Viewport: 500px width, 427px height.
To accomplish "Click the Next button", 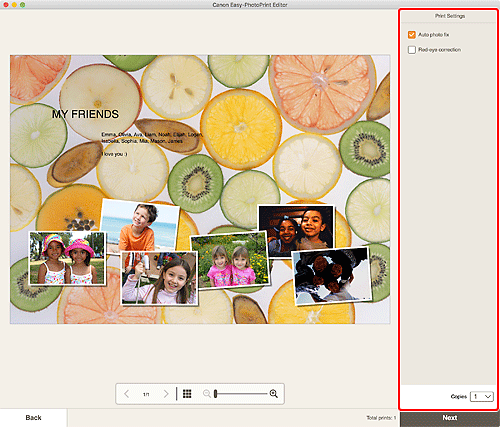I will pos(450,418).
